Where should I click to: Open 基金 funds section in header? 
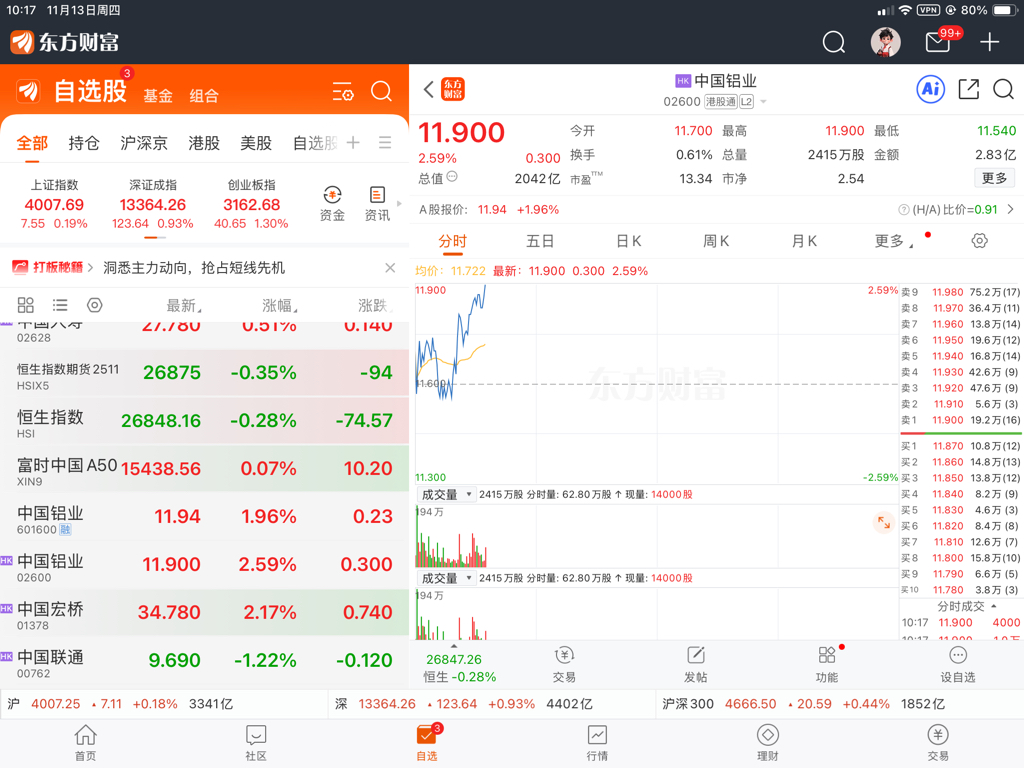pyautogui.click(x=158, y=96)
